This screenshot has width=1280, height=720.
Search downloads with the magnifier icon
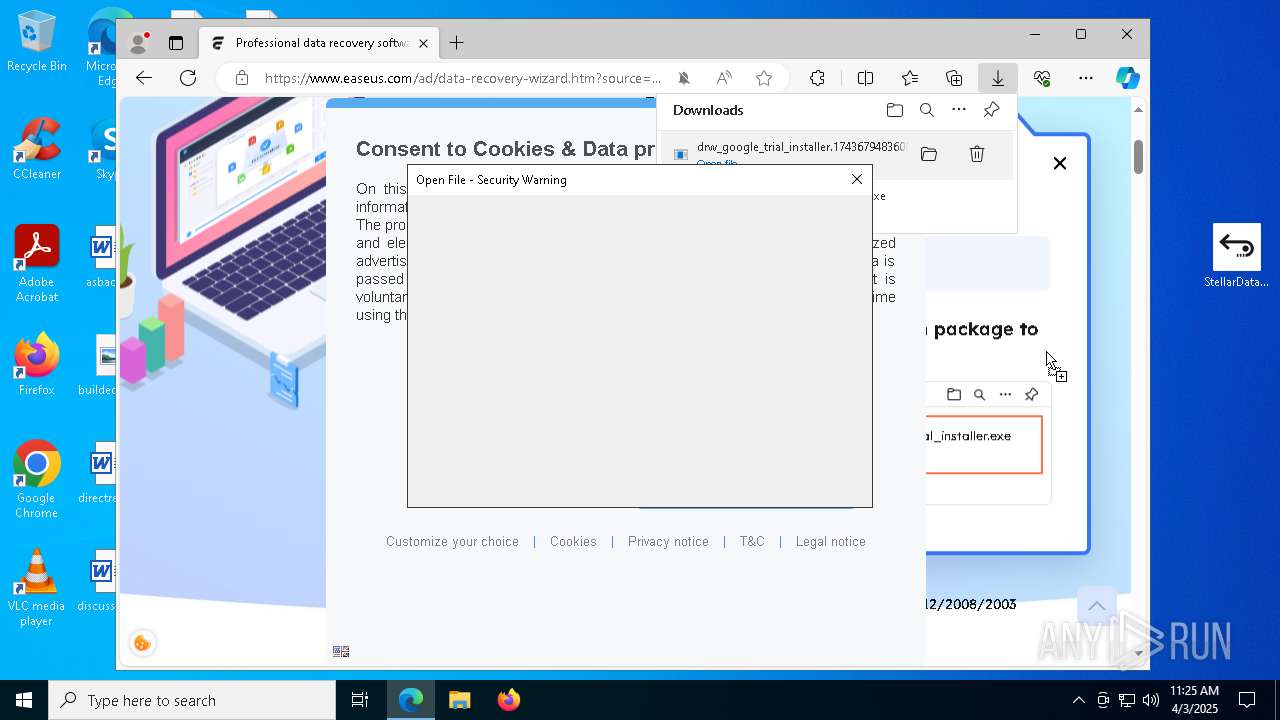[x=927, y=110]
